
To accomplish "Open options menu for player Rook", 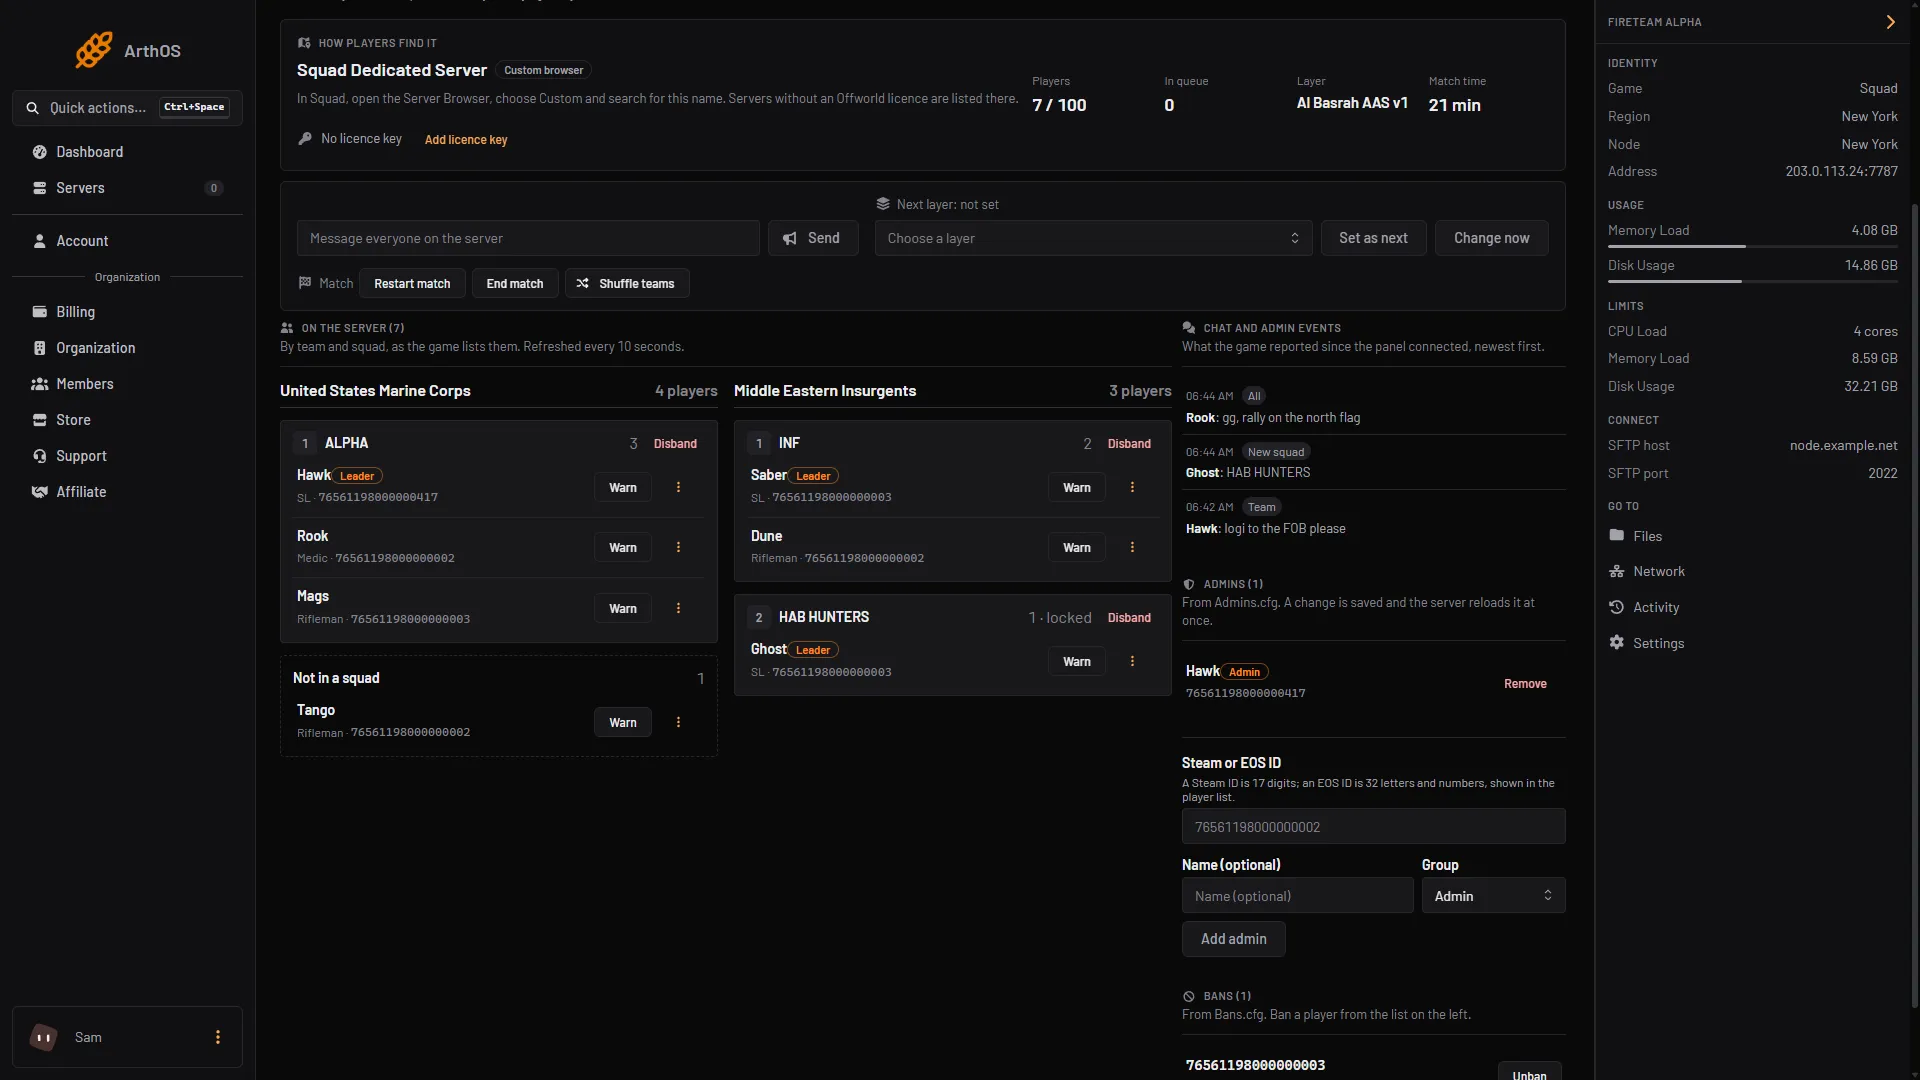I will click(678, 547).
